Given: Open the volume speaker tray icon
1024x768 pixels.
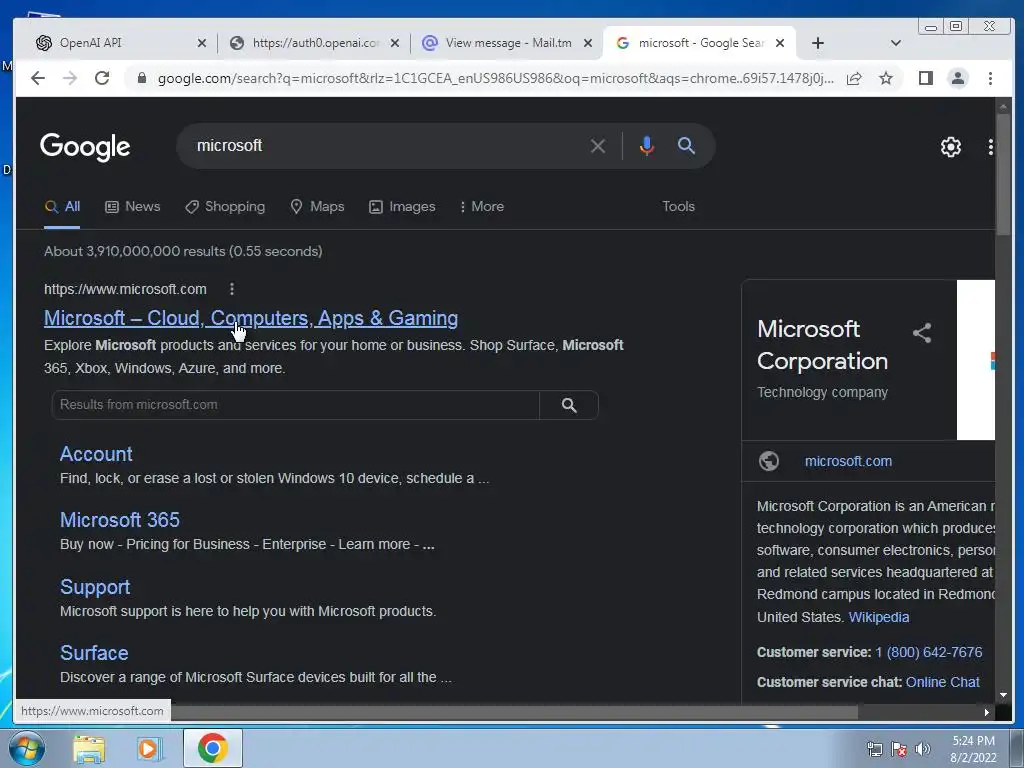Looking at the screenshot, I should point(922,749).
